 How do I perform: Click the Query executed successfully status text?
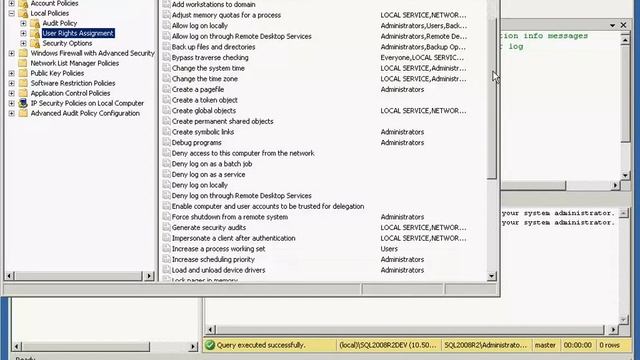coord(261,345)
